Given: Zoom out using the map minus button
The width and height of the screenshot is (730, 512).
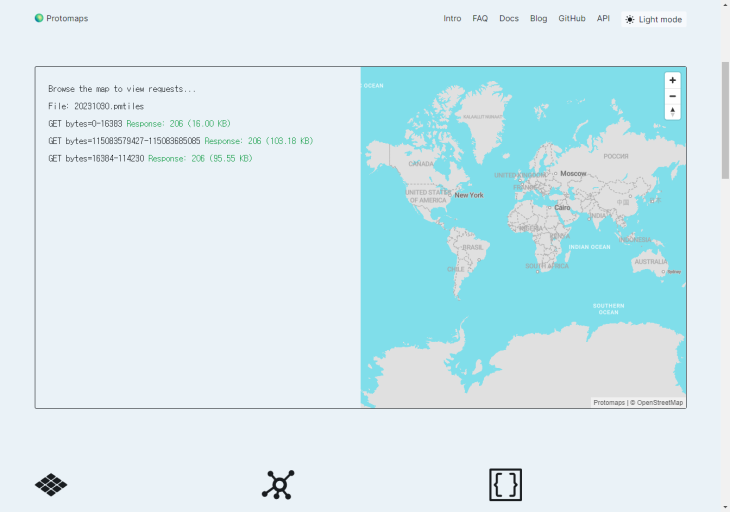Looking at the screenshot, I should pos(672,96).
